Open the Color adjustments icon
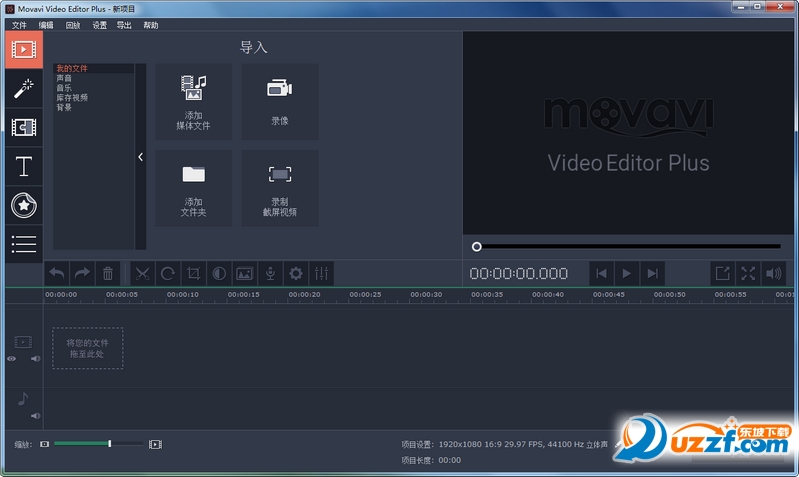Image resolution: width=799 pixels, height=477 pixels. tap(219, 274)
